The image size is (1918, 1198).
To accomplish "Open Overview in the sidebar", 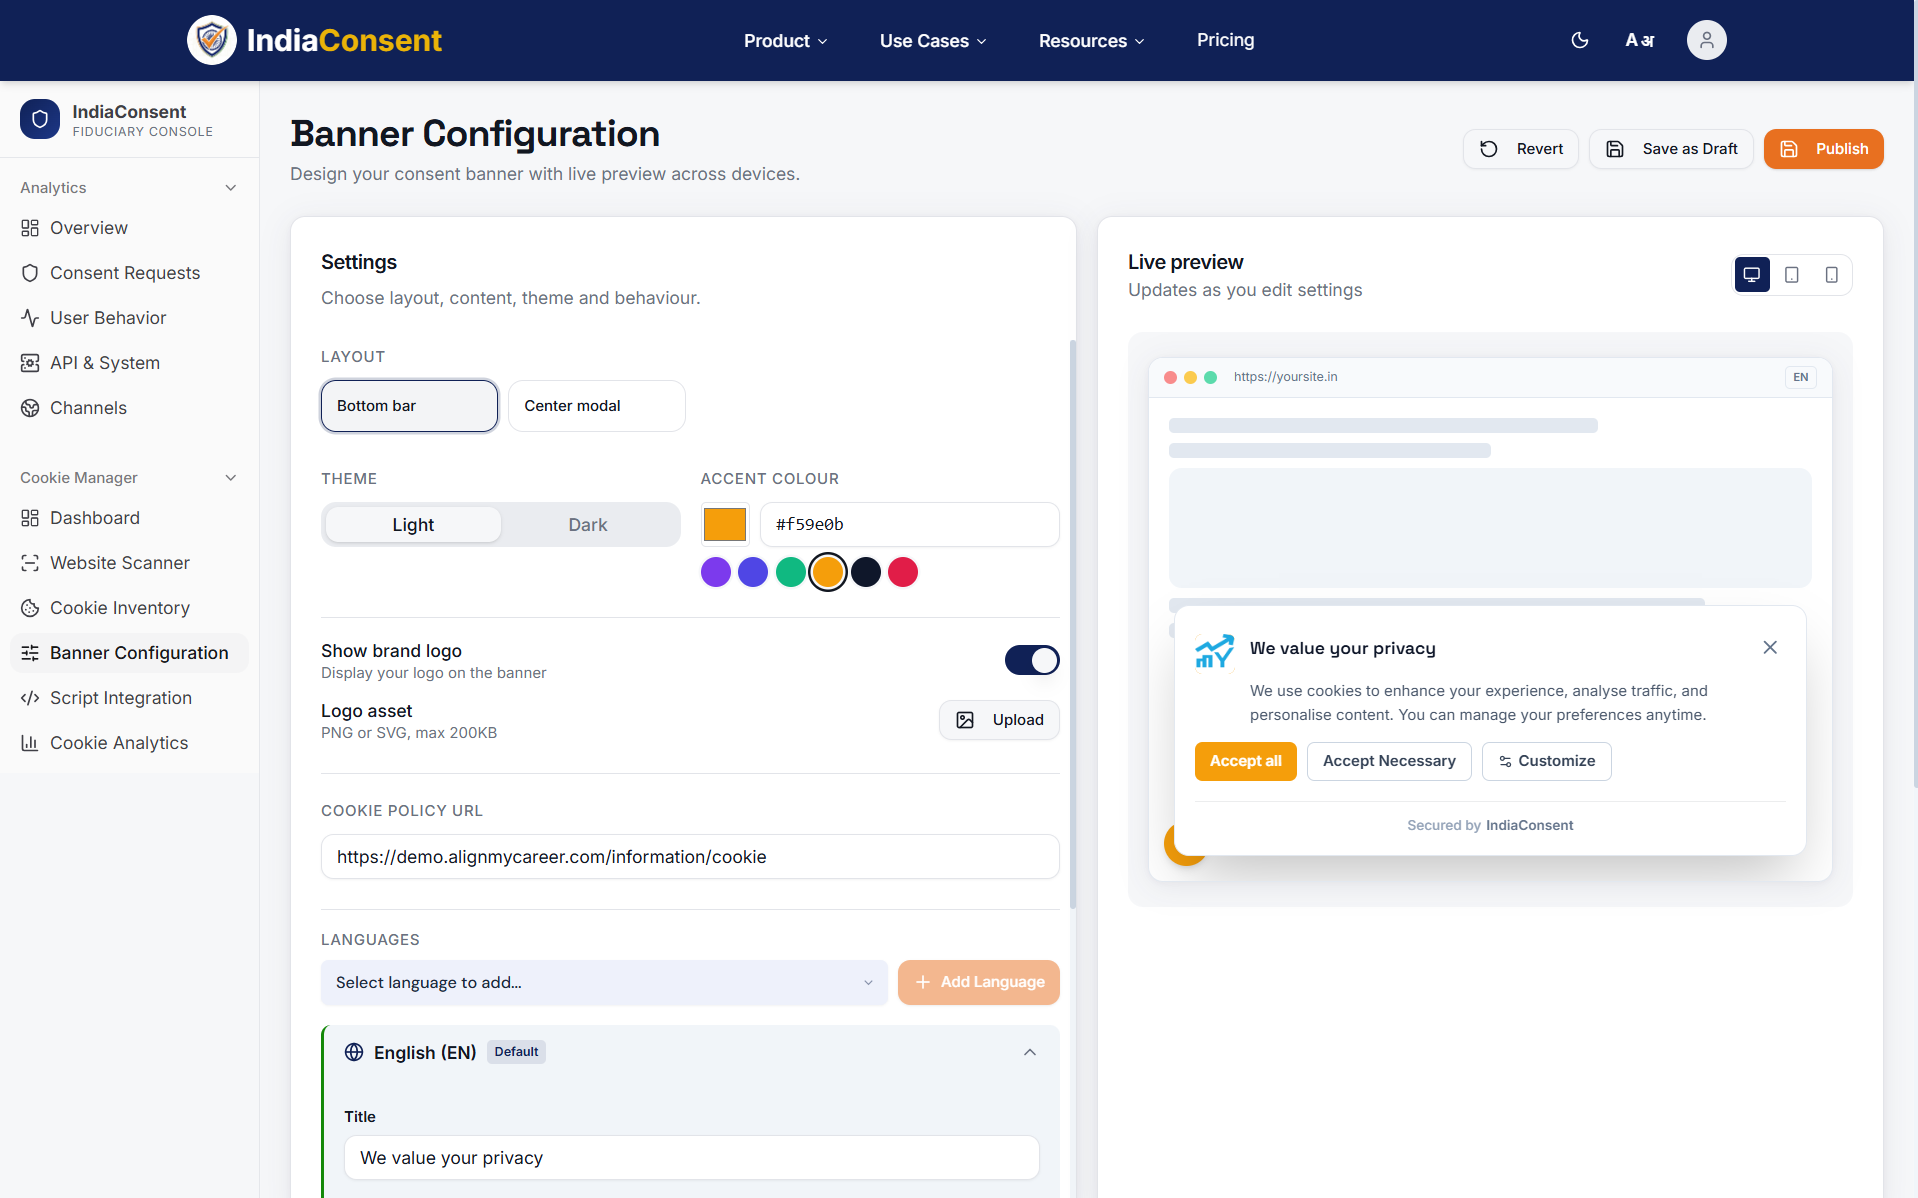I will 129,228.
